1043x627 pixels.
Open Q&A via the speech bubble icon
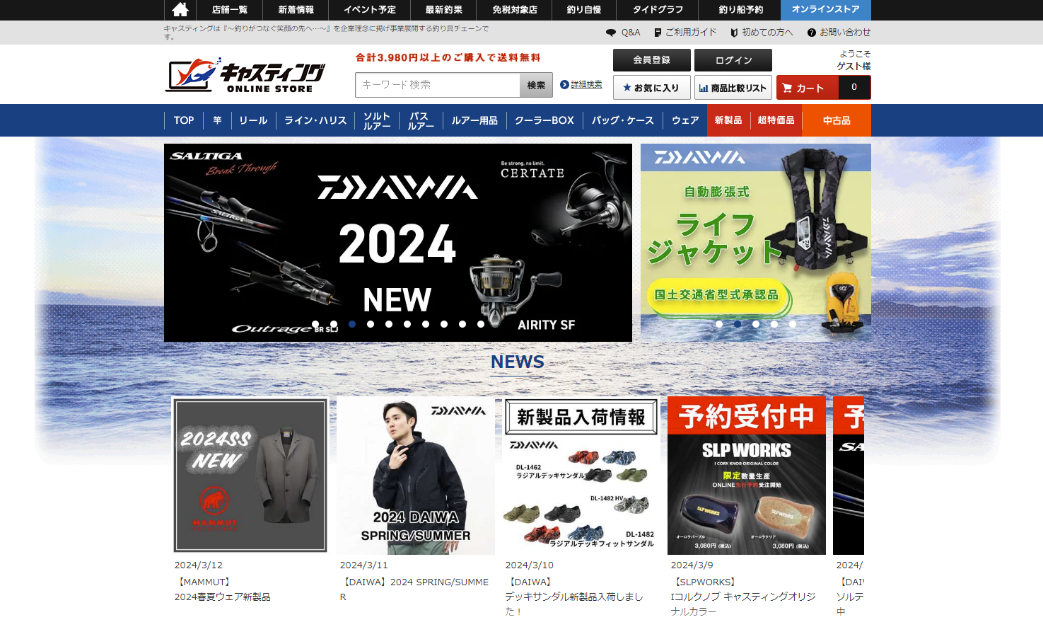pyautogui.click(x=611, y=32)
